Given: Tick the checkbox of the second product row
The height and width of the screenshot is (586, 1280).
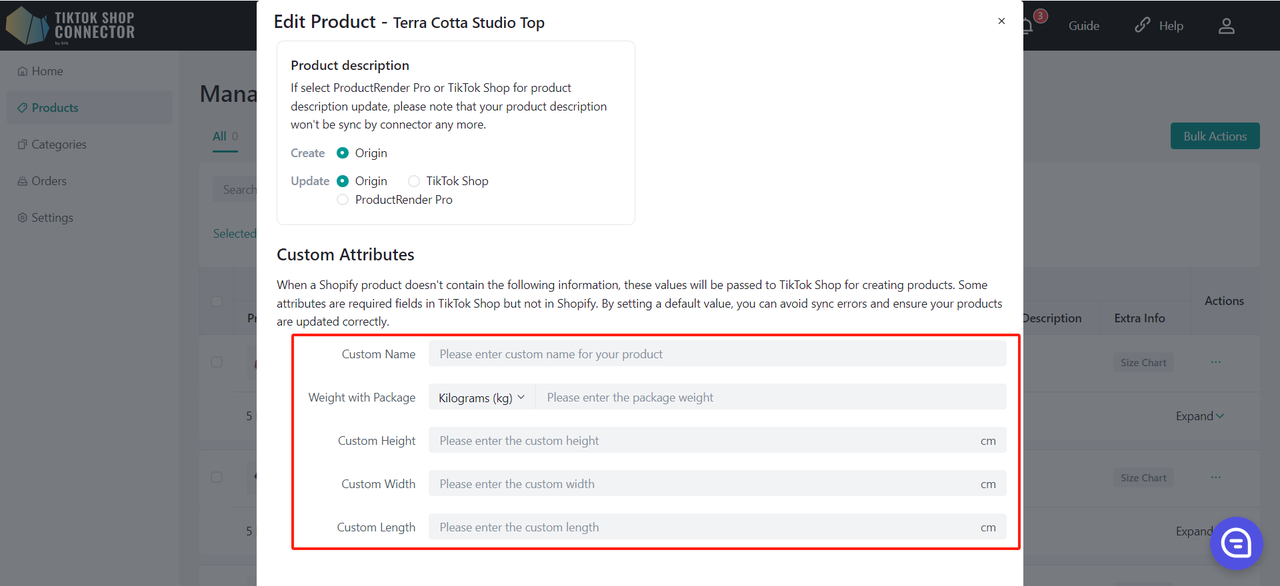Looking at the screenshot, I should [217, 477].
